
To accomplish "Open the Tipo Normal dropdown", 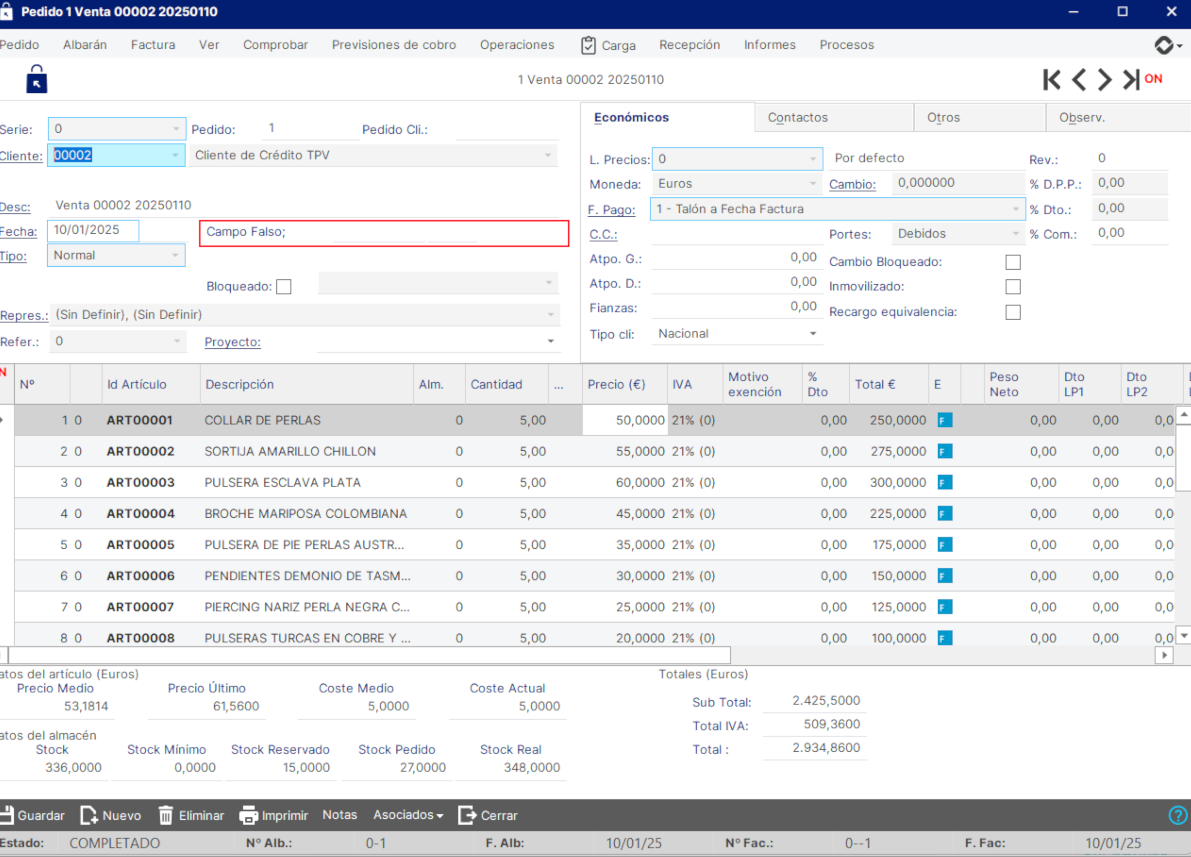I will [x=175, y=255].
